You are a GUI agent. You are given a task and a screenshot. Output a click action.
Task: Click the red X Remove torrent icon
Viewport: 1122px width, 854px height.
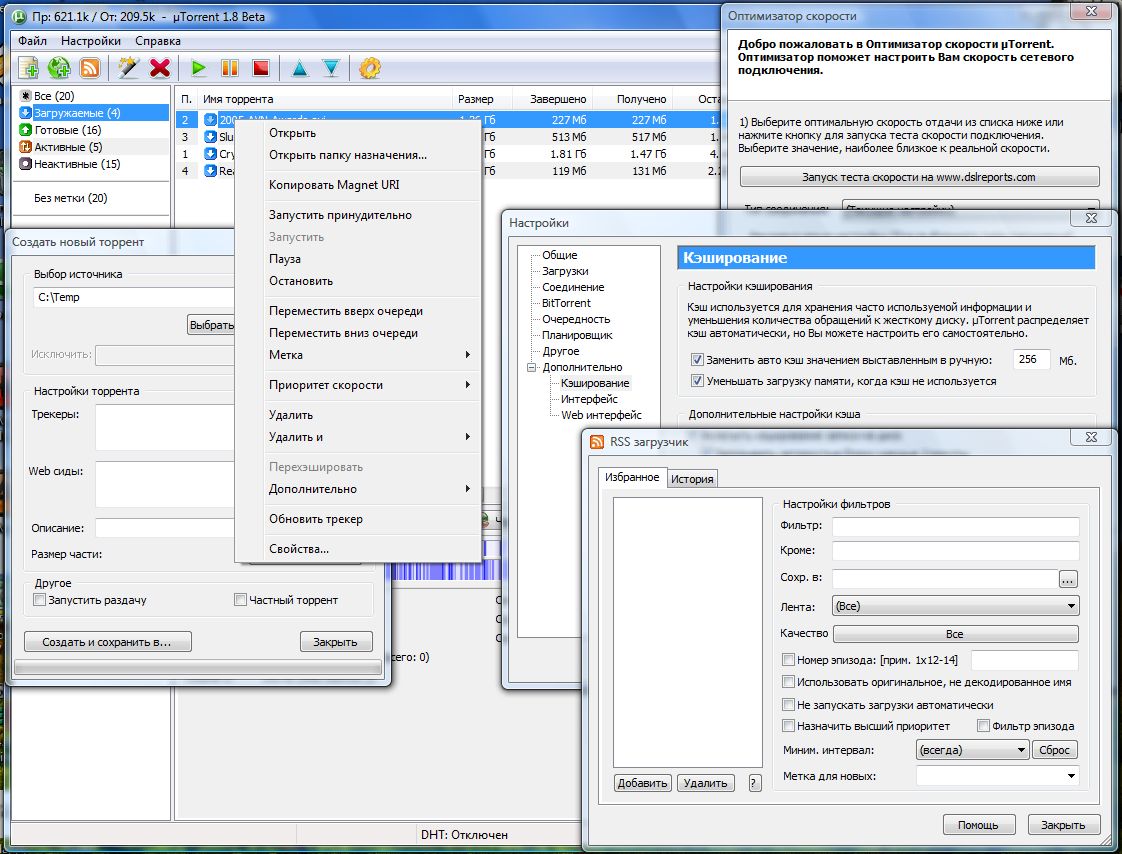[160, 68]
